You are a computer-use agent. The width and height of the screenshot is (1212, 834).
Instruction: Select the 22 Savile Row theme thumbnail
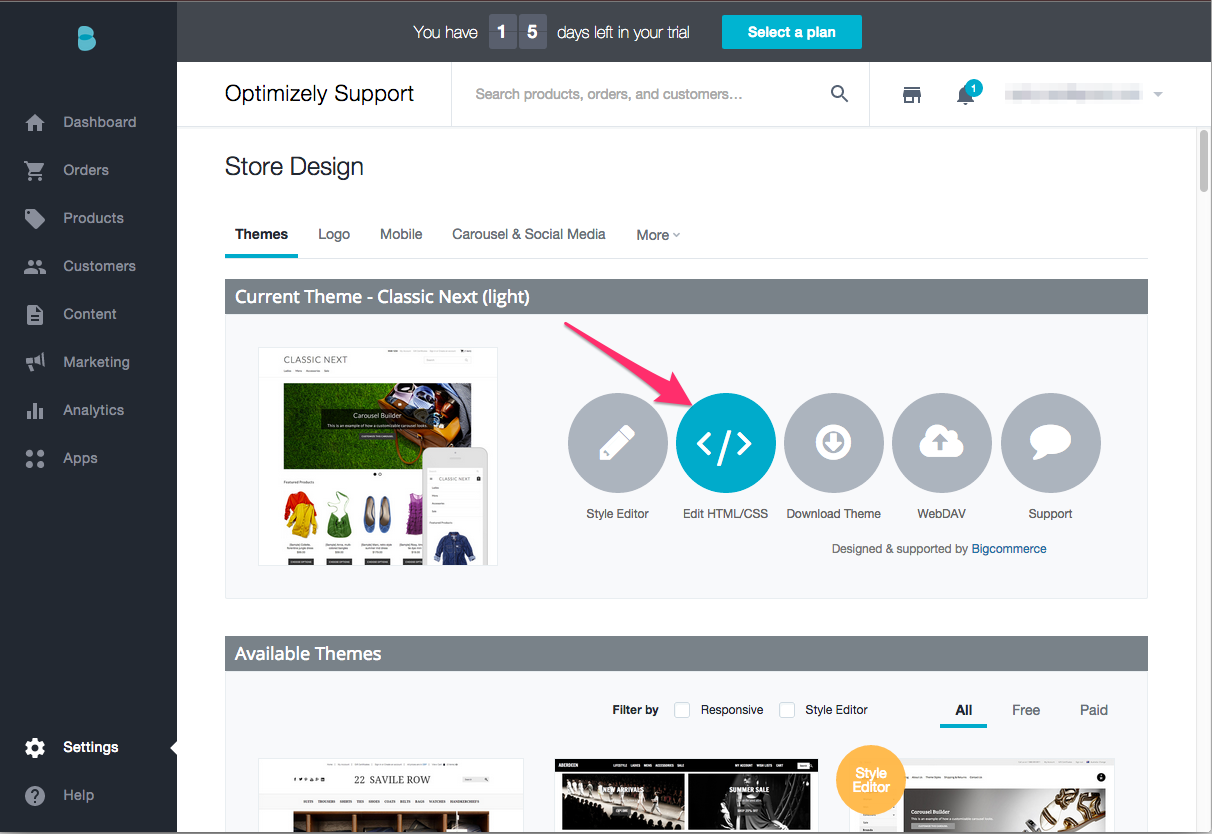point(391,795)
